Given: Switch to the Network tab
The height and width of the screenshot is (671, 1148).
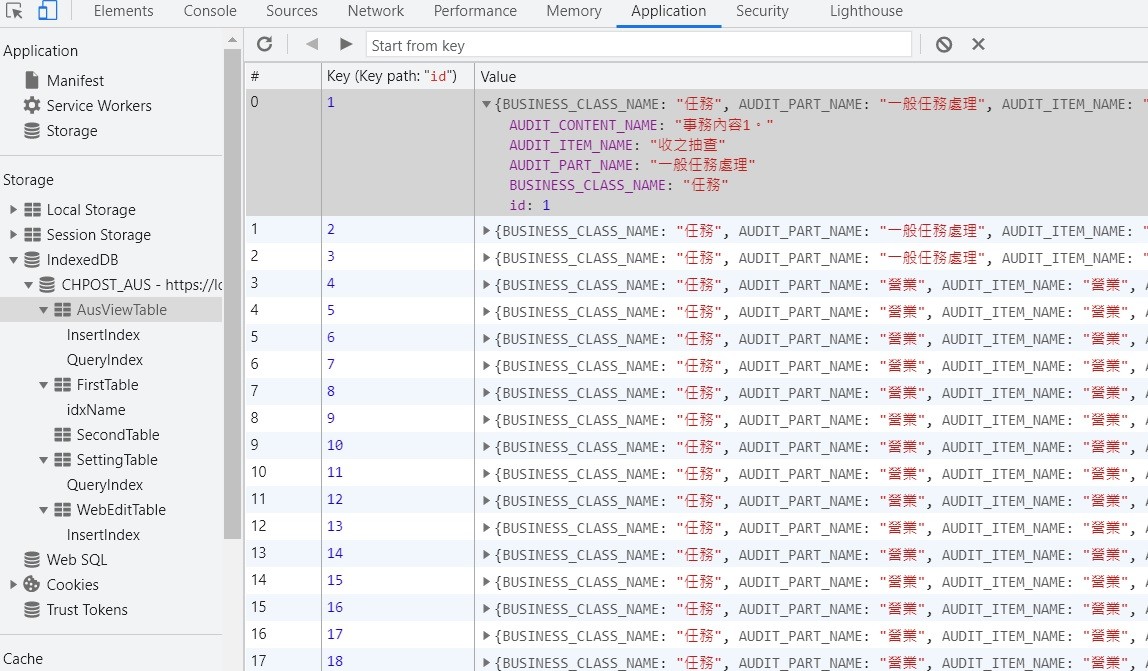Looking at the screenshot, I should (x=375, y=11).
